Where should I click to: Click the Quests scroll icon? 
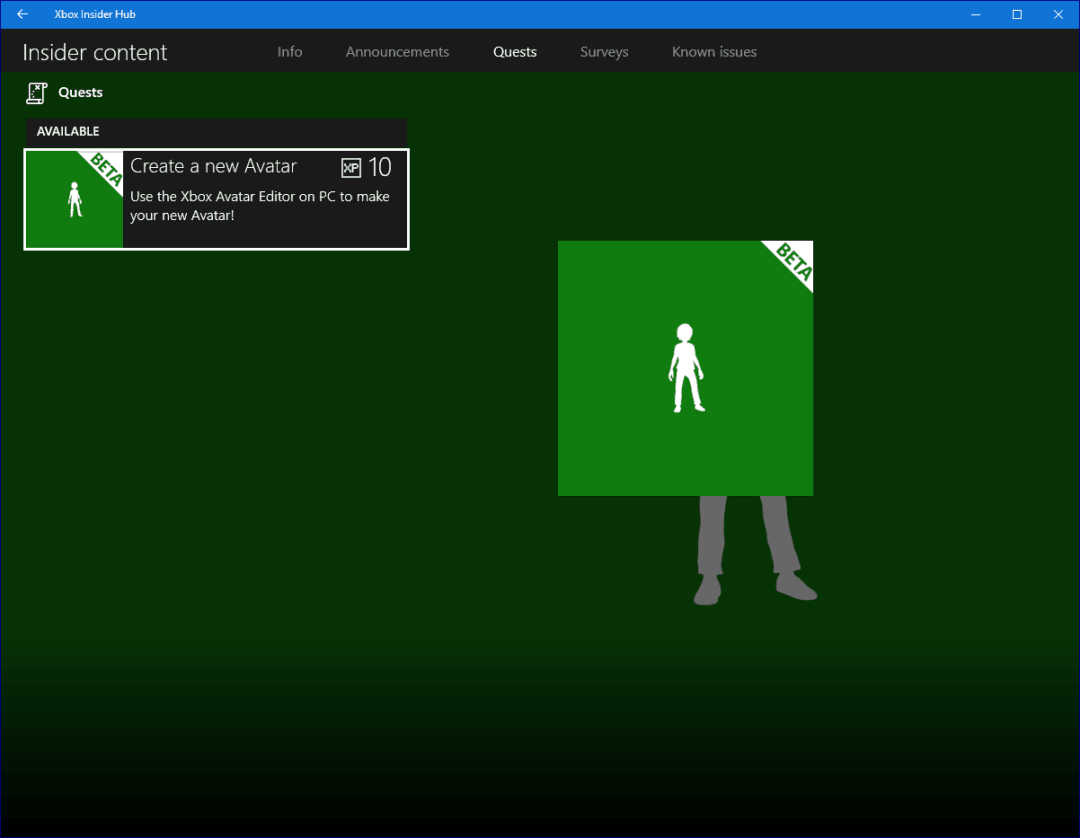pos(36,92)
